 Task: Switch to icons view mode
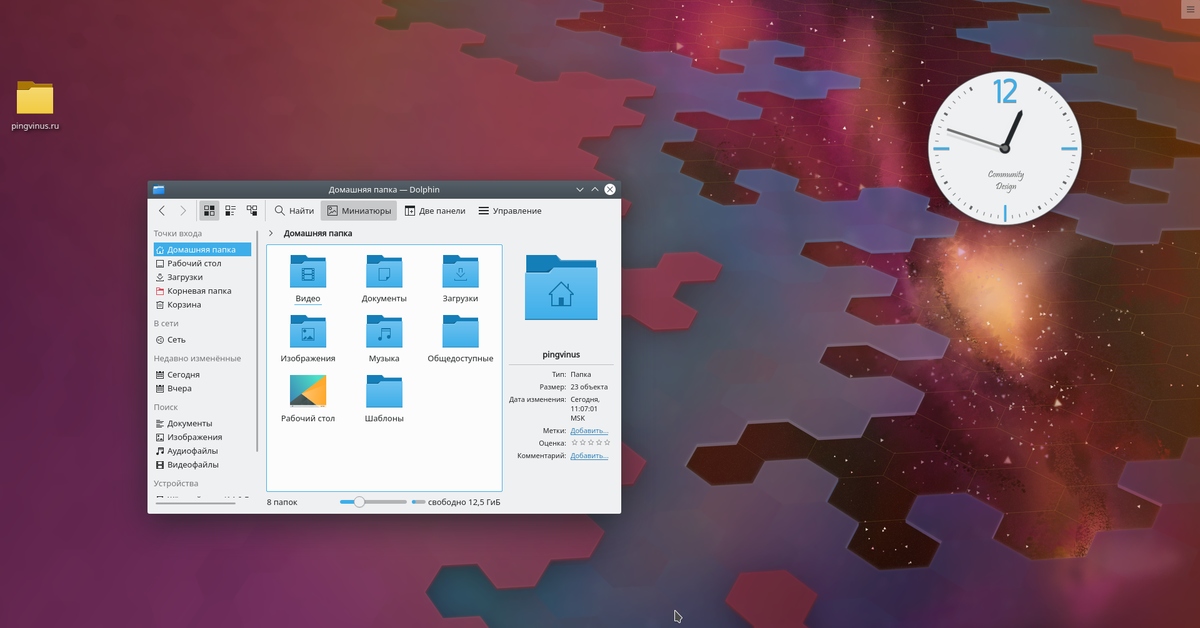click(209, 211)
